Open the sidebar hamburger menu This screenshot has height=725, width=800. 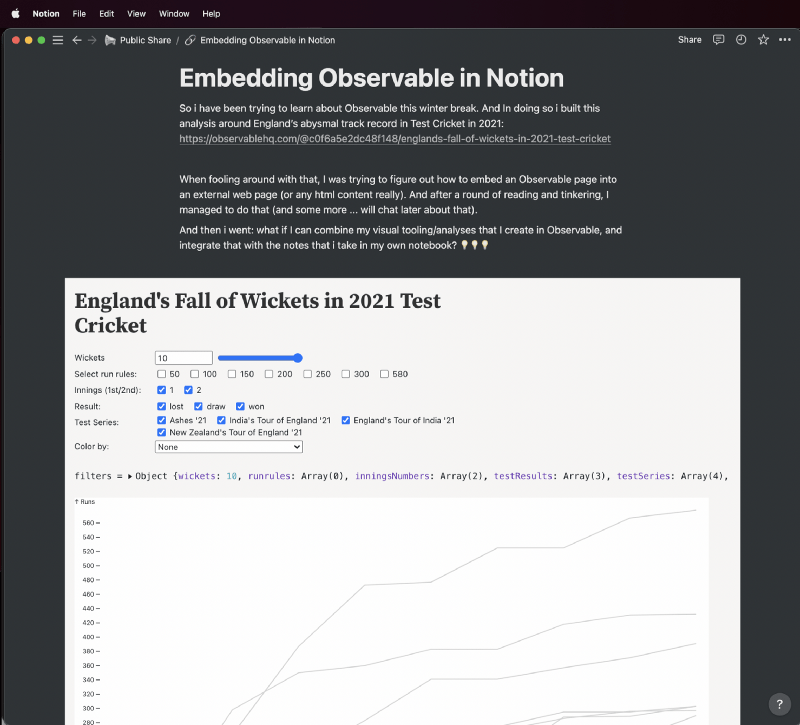coord(57,40)
